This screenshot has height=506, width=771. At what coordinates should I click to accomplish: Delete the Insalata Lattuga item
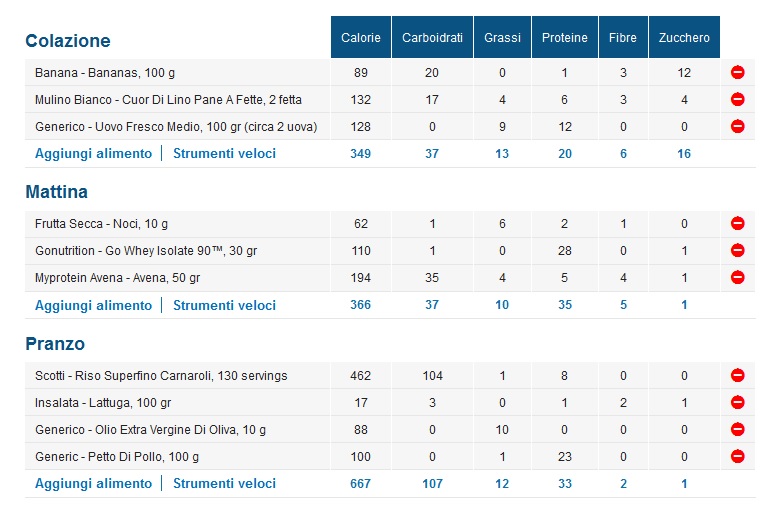(737, 403)
